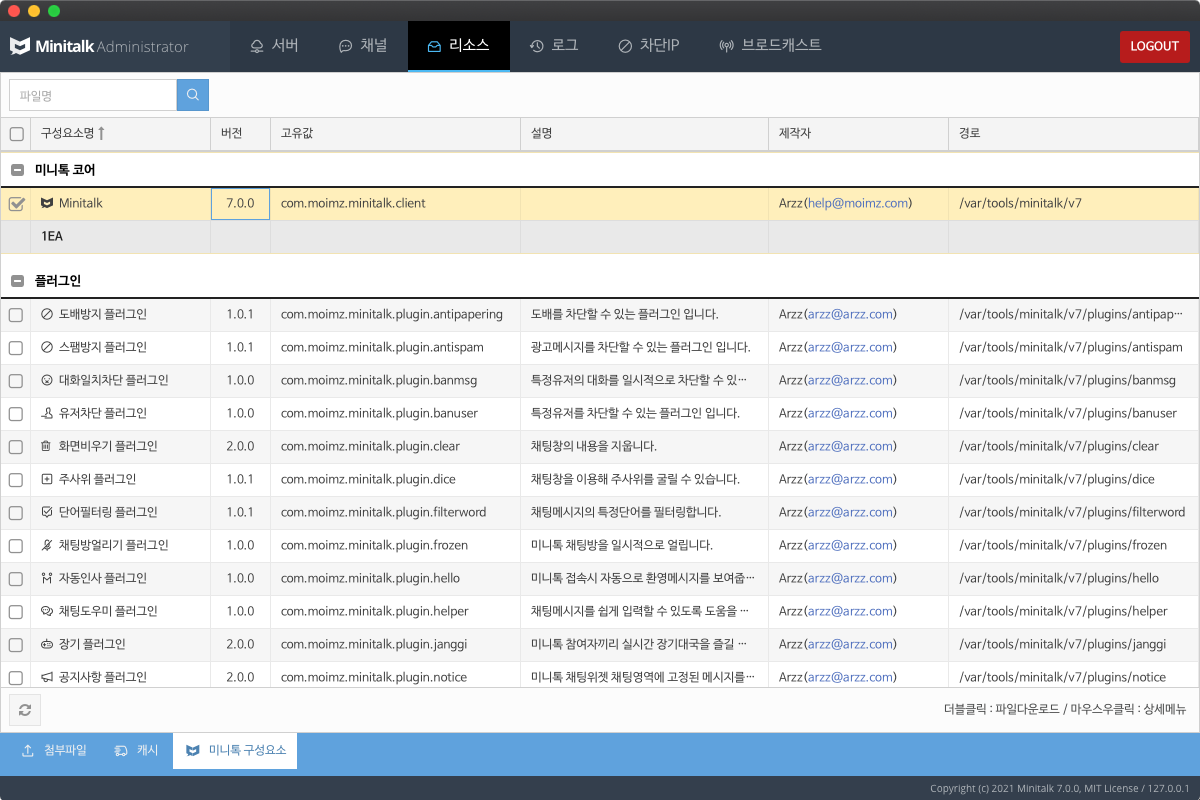Click arzz@arzz.com link in 주사위 row
This screenshot has width=1200, height=800.
point(850,479)
